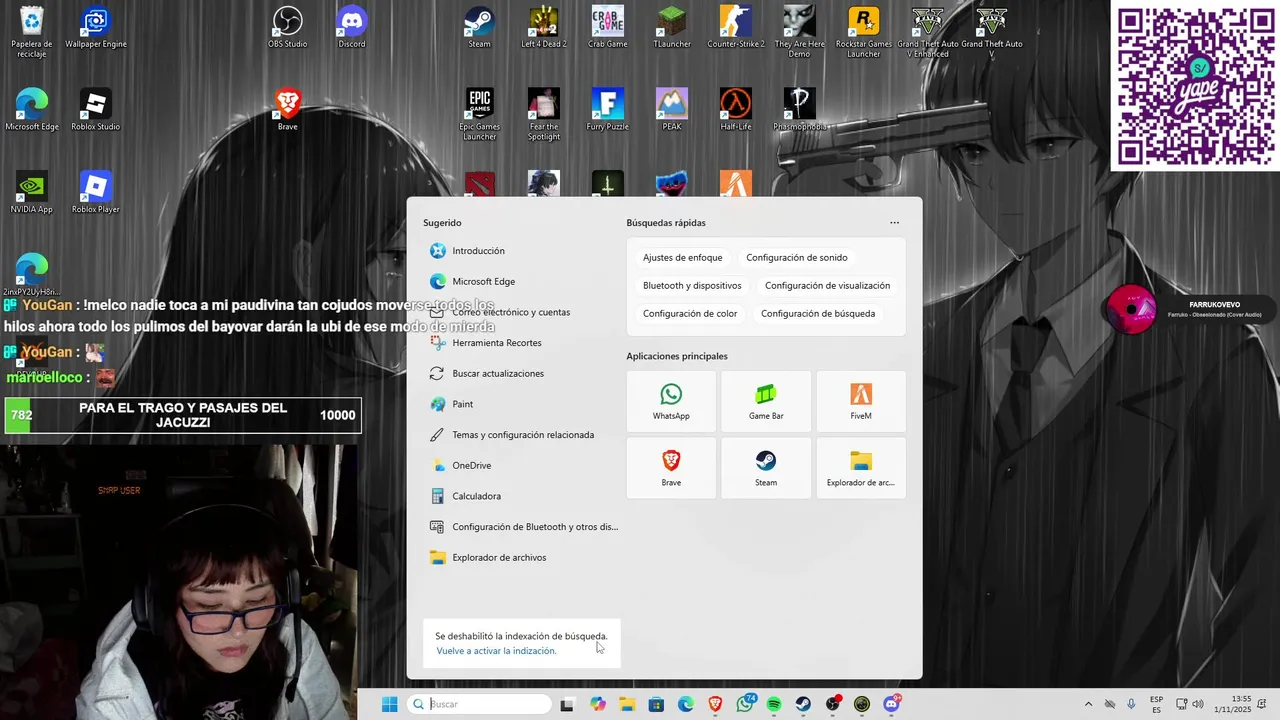
Task: Open Steam tile in Aplicaciones principales
Action: (x=766, y=467)
